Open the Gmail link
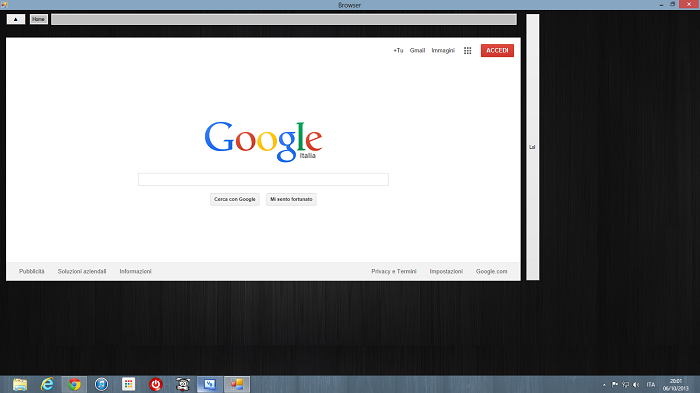The height and width of the screenshot is (393, 700). click(x=417, y=50)
